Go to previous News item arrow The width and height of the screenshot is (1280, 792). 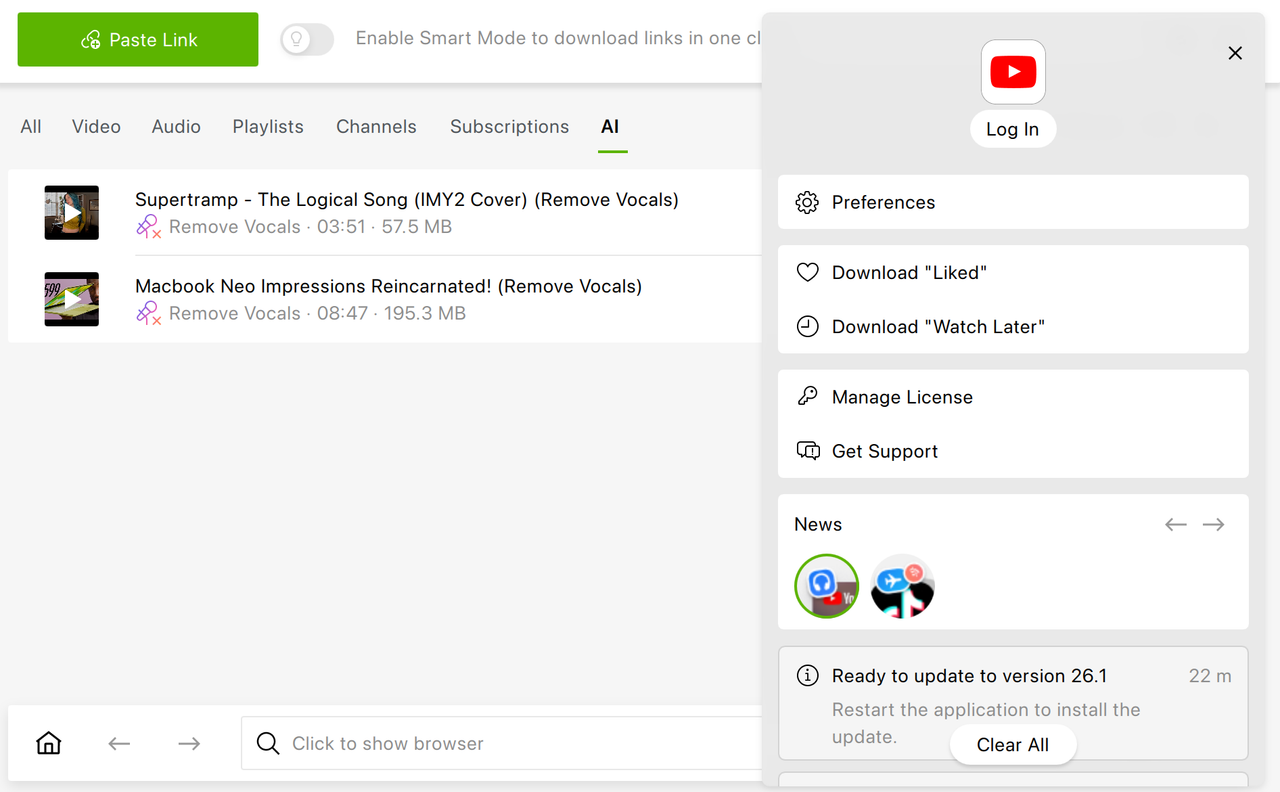coord(1176,524)
